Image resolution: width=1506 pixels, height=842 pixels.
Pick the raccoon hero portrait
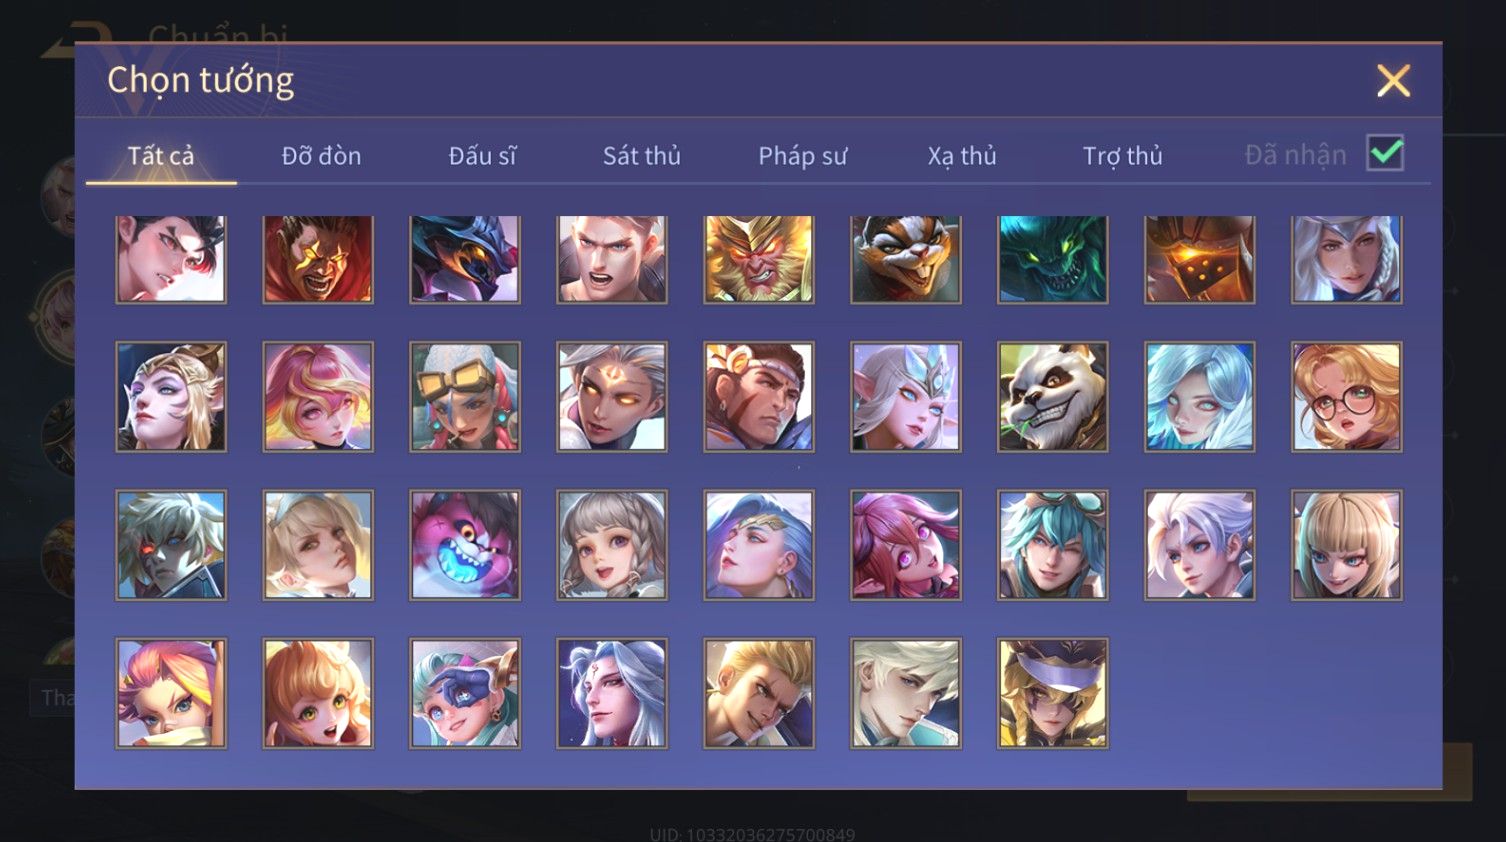tap(905, 259)
